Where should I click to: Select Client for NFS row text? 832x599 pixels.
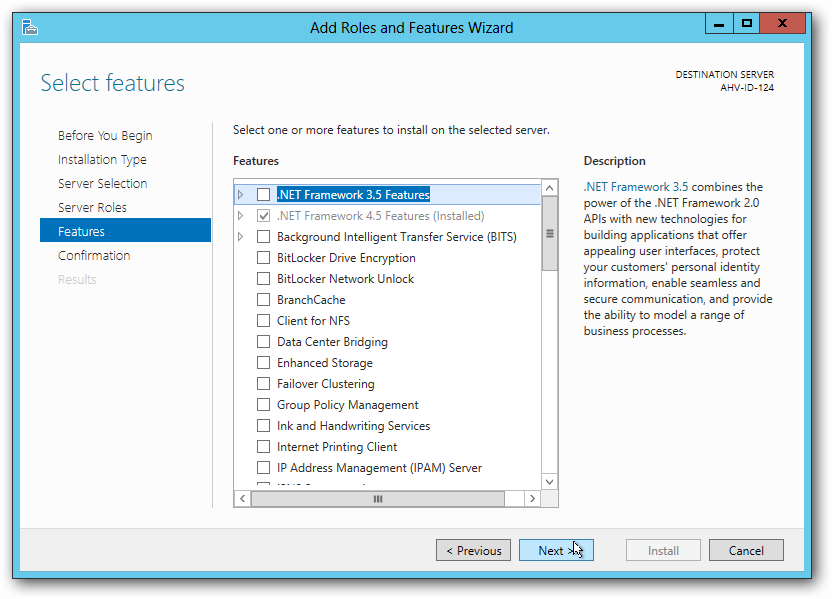pyautogui.click(x=313, y=320)
